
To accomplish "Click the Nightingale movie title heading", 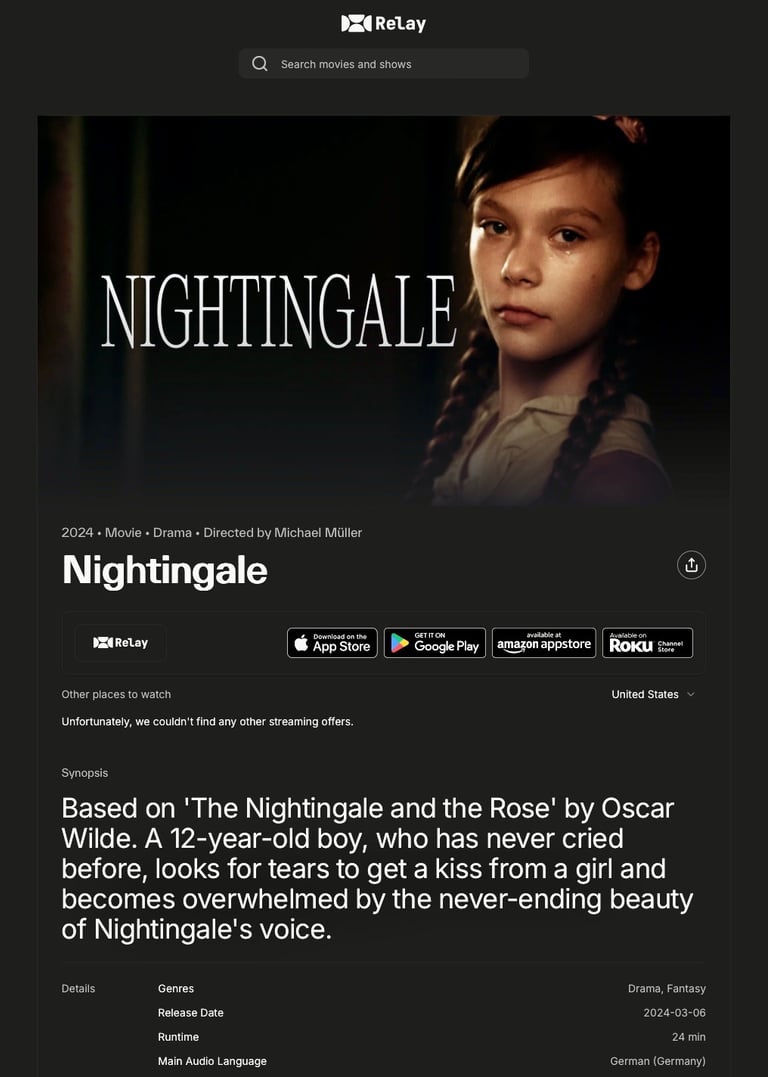I will click(x=165, y=570).
